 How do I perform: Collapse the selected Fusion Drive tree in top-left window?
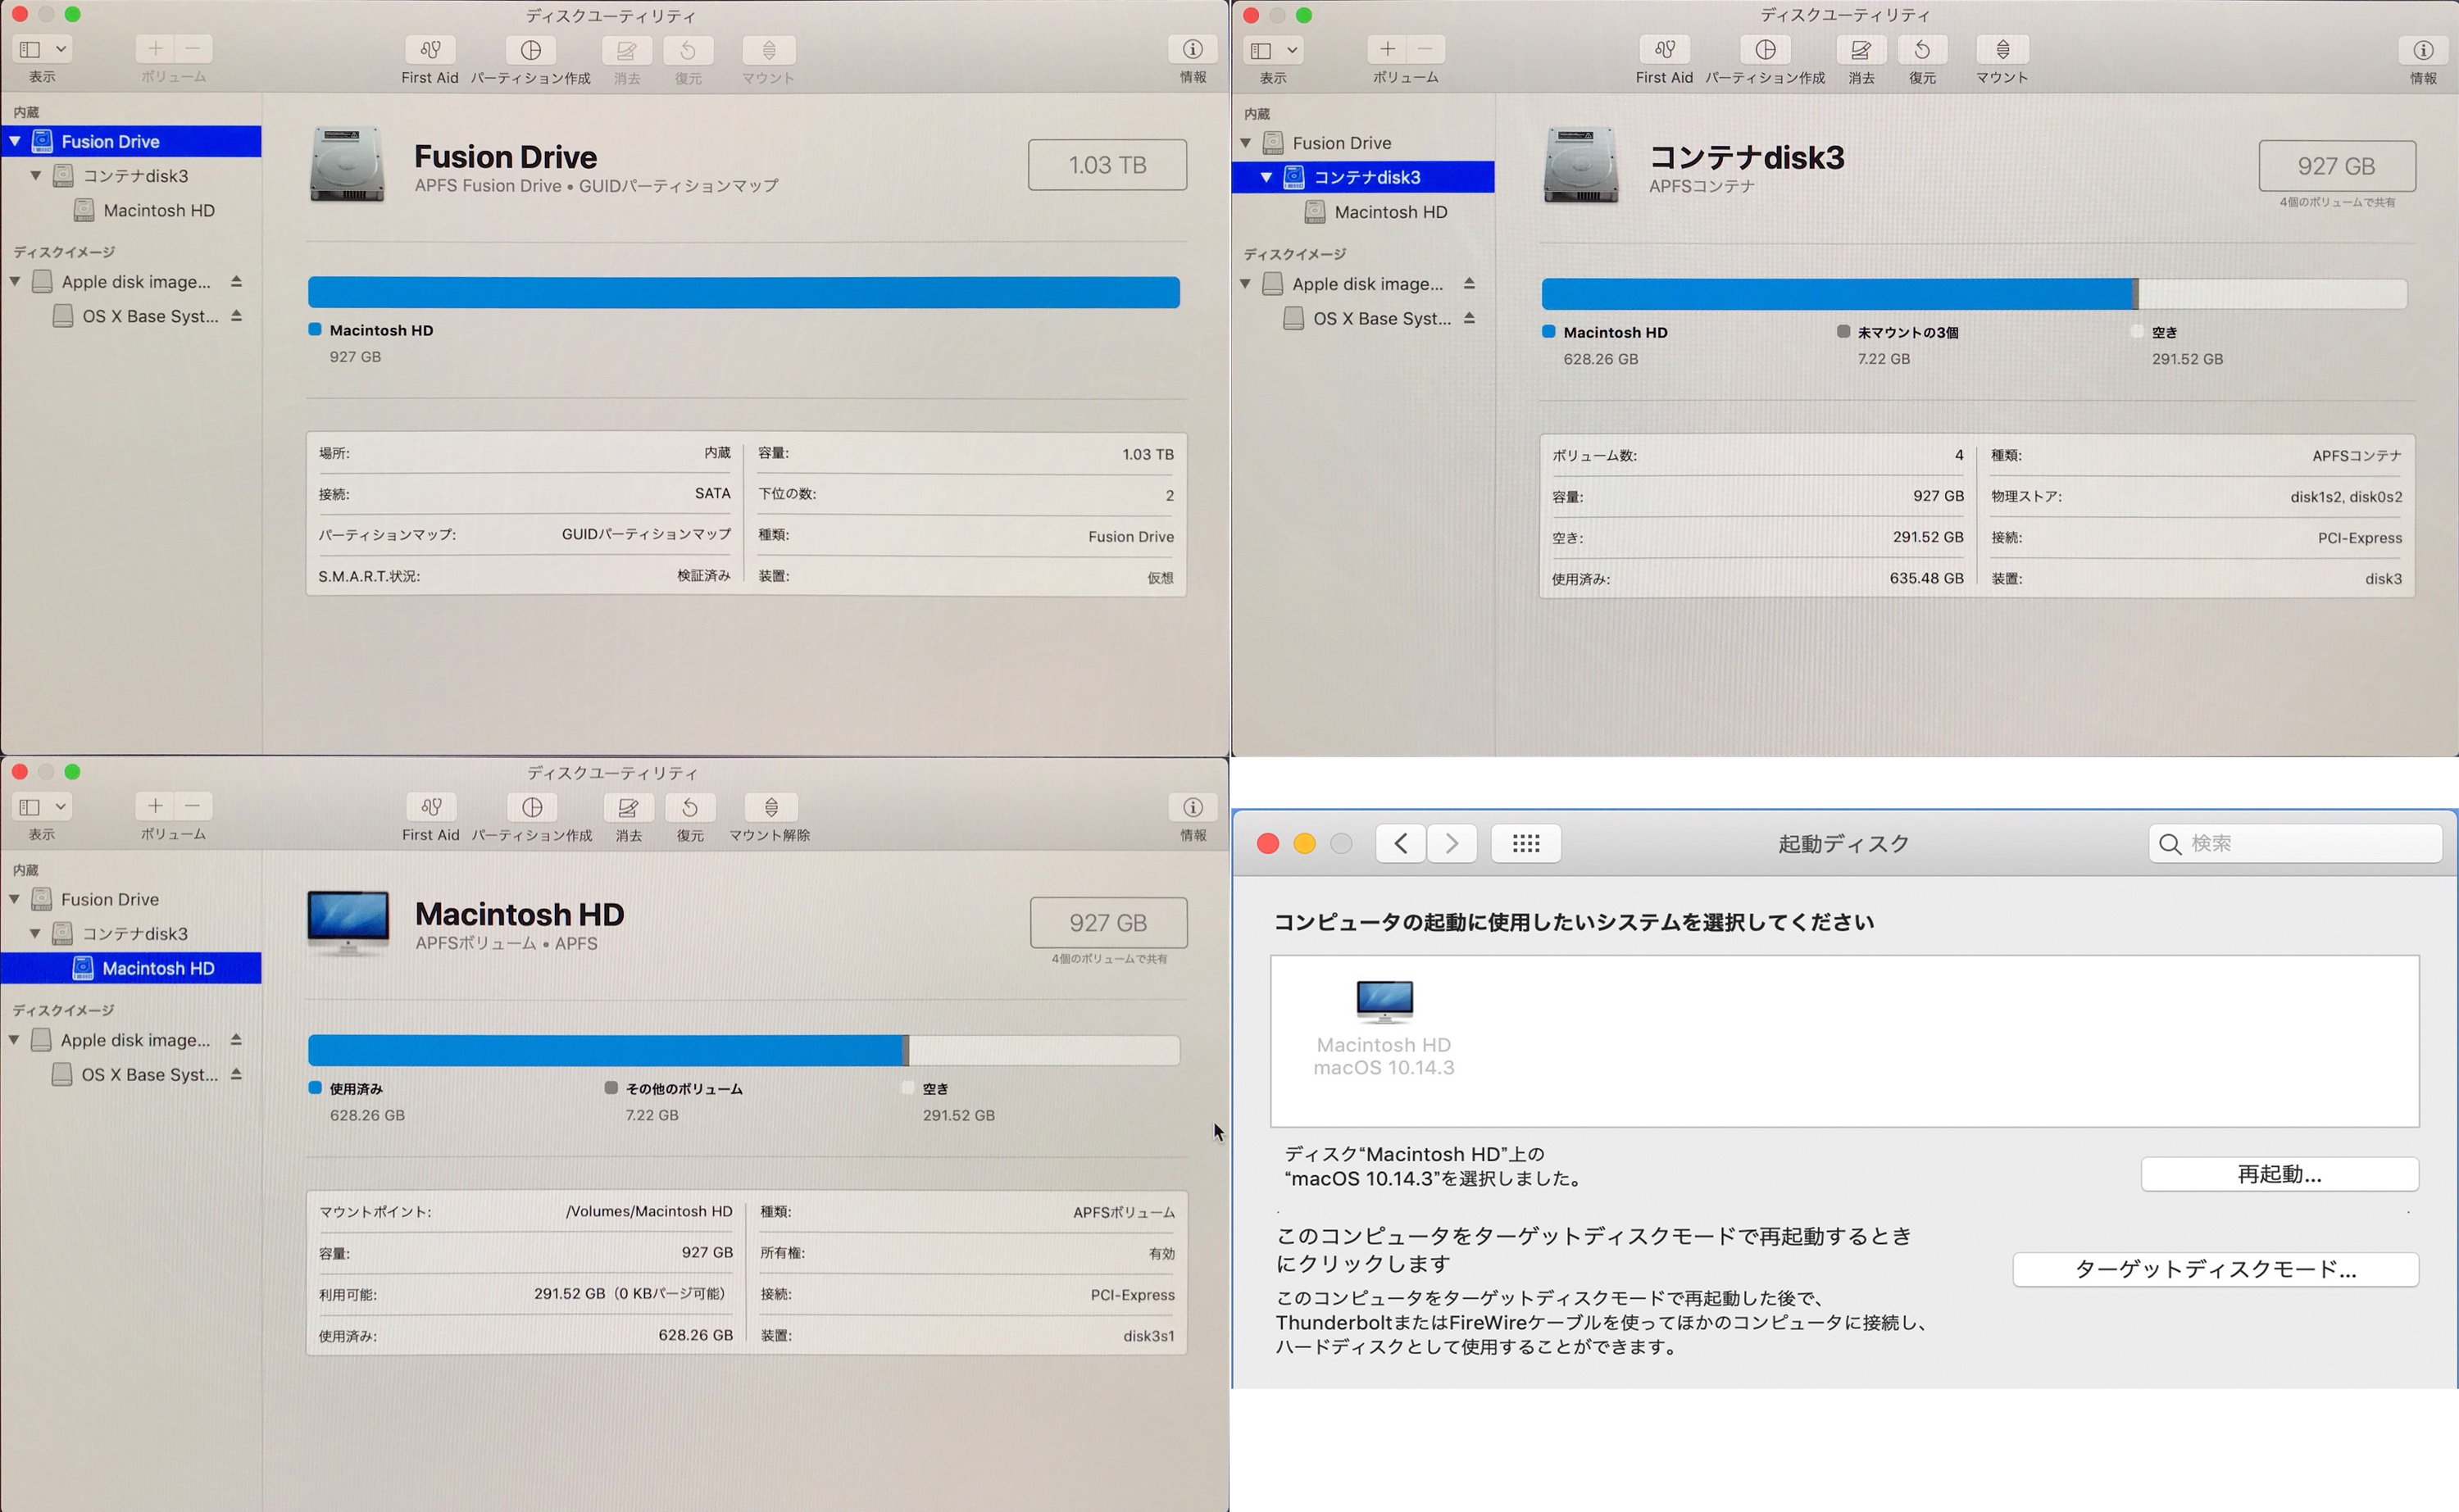(15, 141)
